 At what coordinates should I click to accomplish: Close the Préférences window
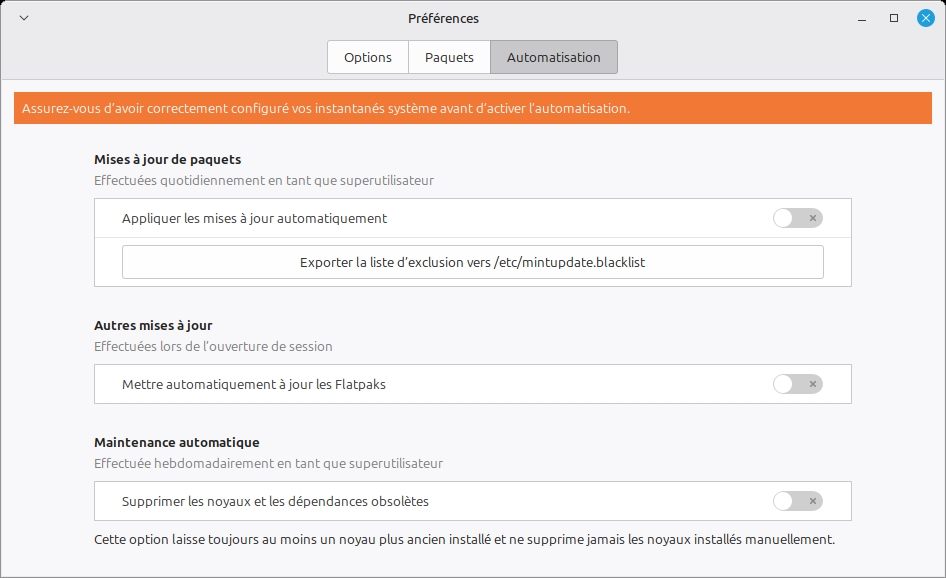(x=925, y=18)
